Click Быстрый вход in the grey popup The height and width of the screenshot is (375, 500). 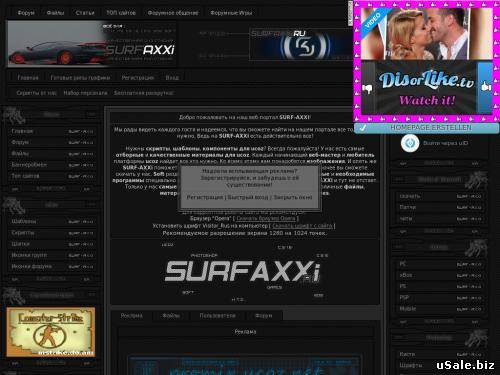coord(248,197)
